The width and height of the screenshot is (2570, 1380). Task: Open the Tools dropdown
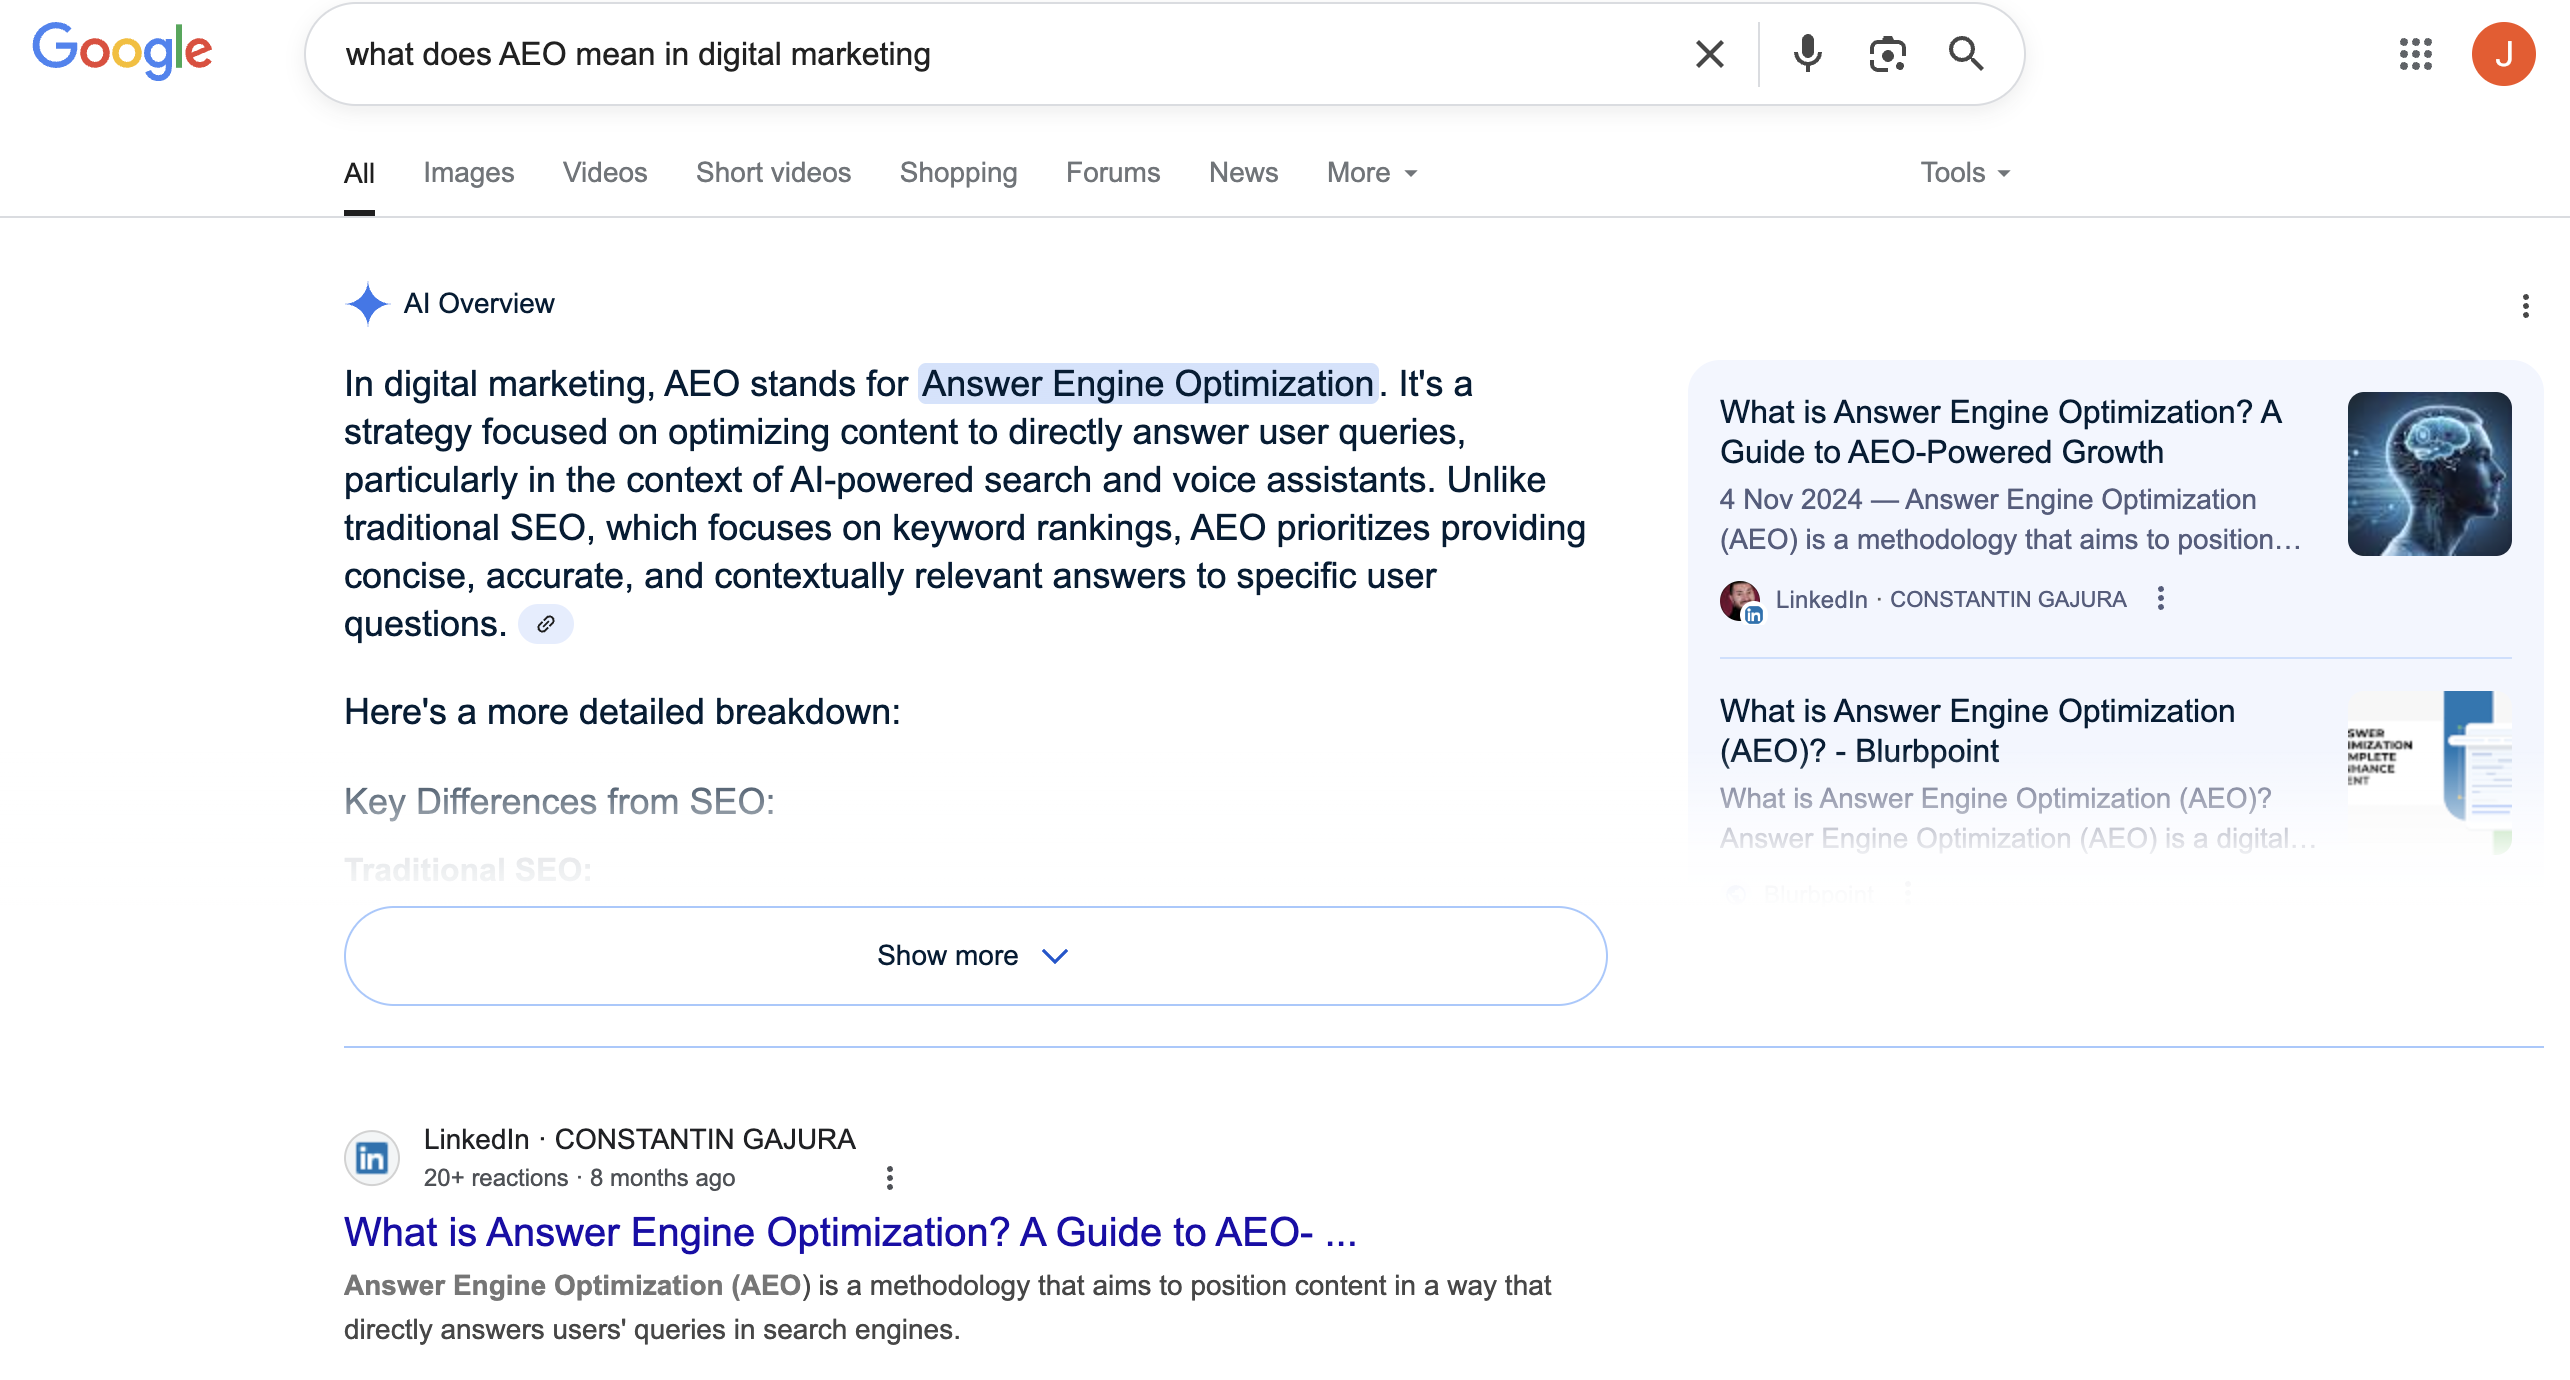pos(1965,173)
